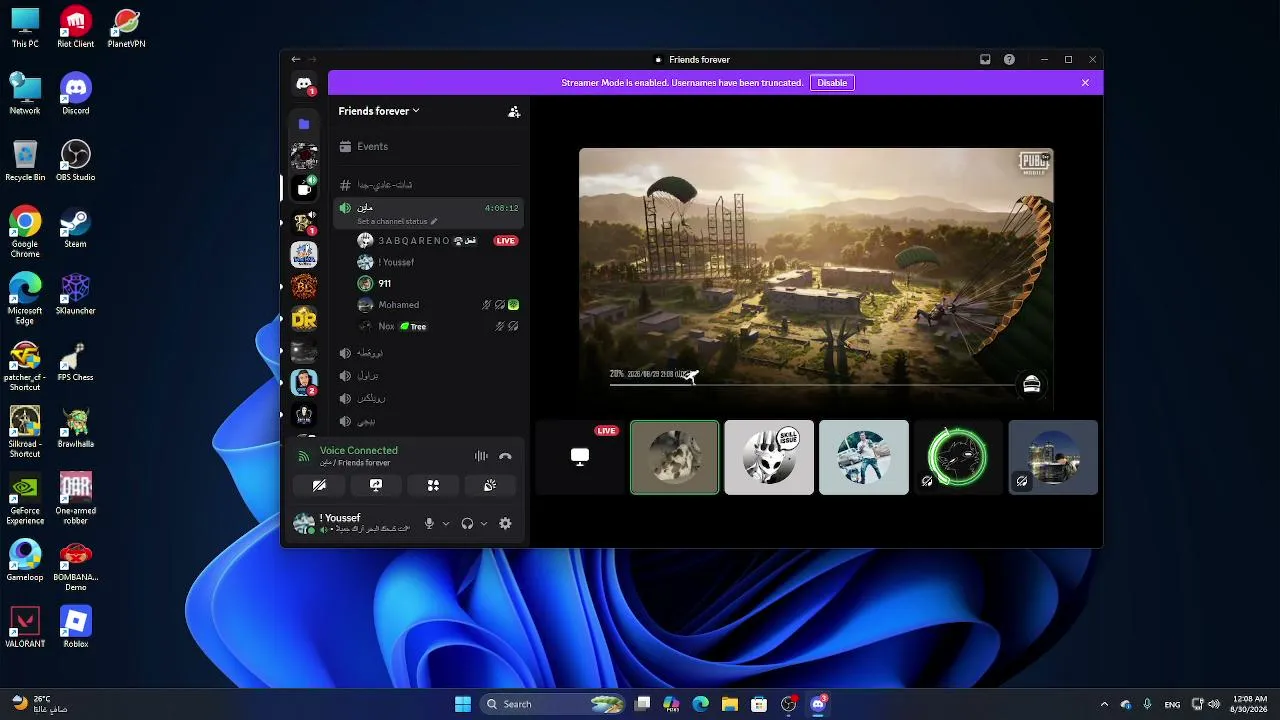Show hidden system tray icons
Viewport: 1280px width, 720px height.
[1104, 704]
